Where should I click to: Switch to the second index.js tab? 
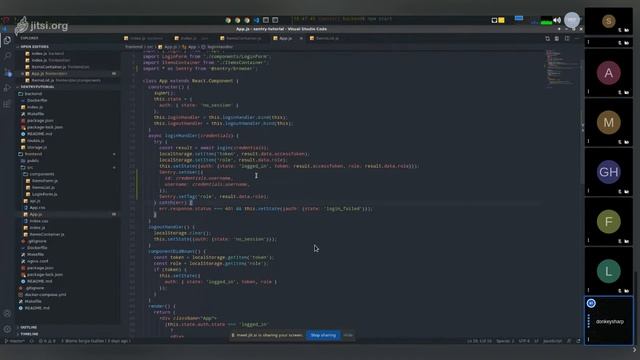click(192, 38)
